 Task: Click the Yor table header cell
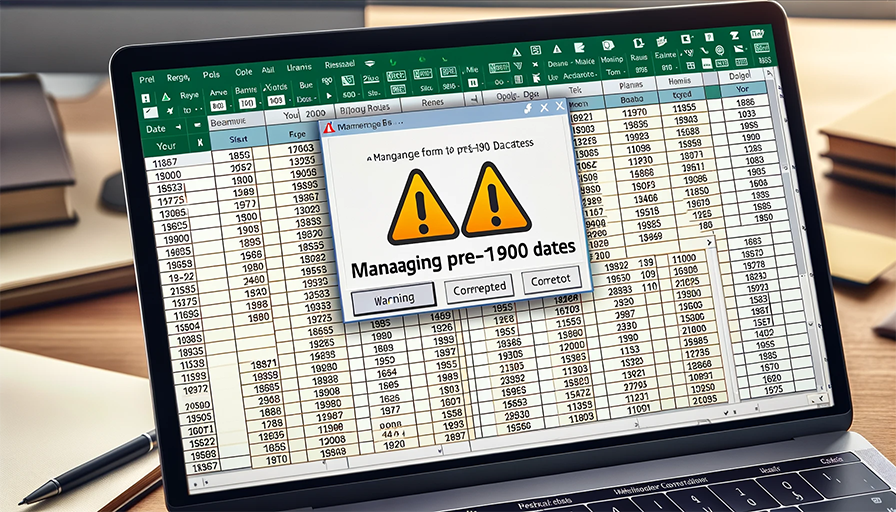742,89
